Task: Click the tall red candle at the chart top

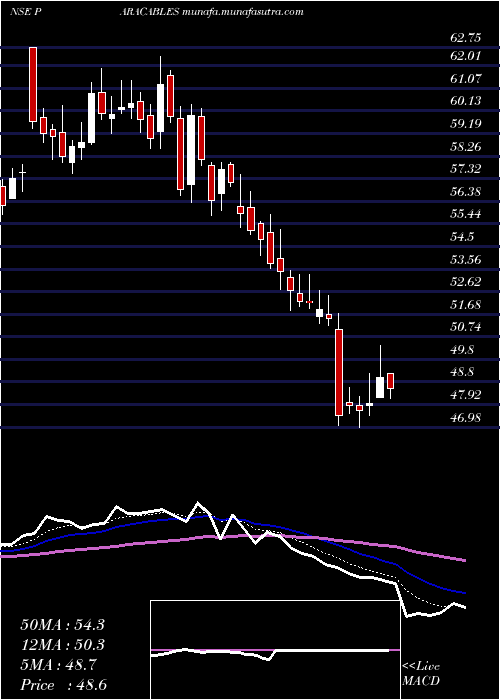Action: pyautogui.click(x=33, y=84)
